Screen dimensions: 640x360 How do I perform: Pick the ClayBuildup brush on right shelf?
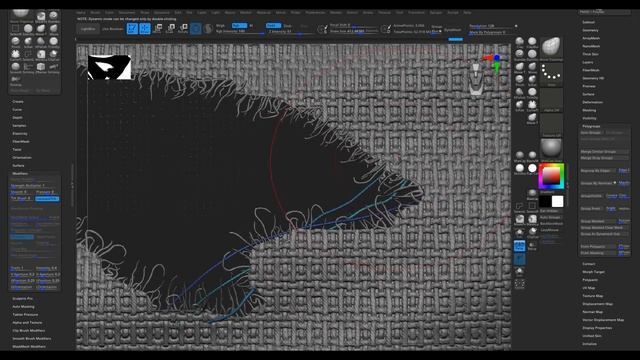pyautogui.click(x=532, y=42)
